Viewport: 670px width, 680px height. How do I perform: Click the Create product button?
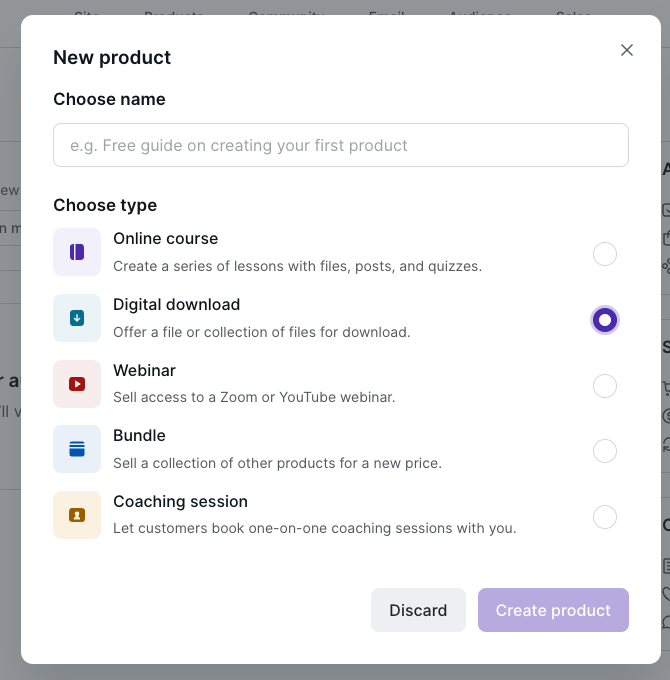553,610
